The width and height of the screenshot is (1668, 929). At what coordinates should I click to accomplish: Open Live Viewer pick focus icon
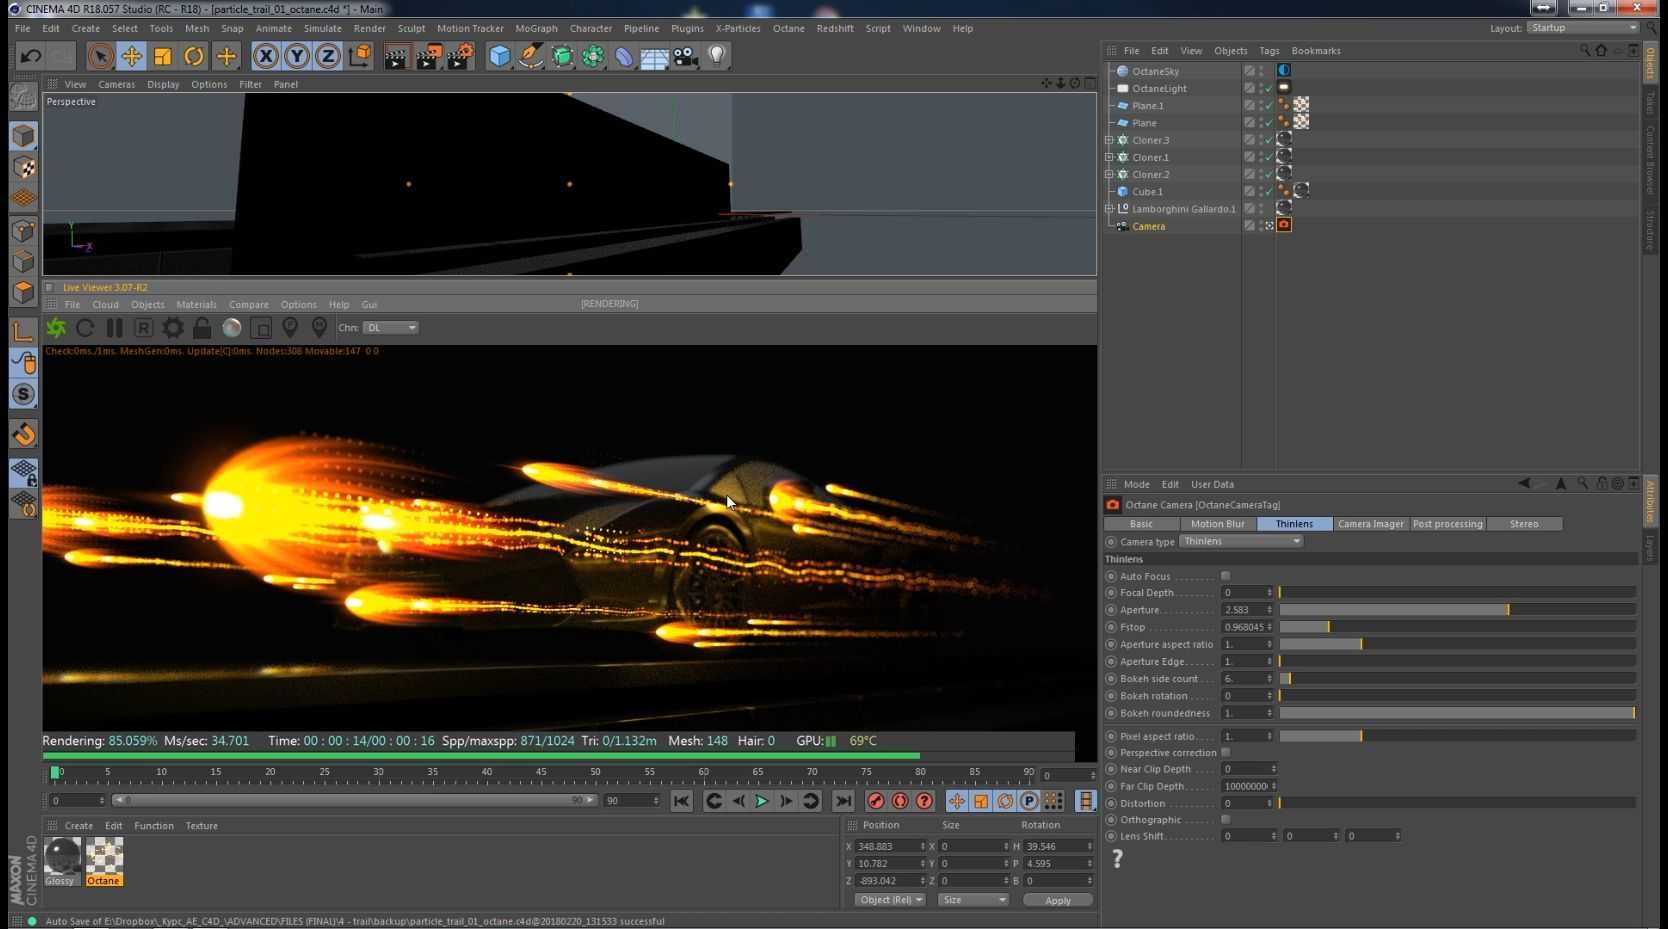tap(290, 328)
